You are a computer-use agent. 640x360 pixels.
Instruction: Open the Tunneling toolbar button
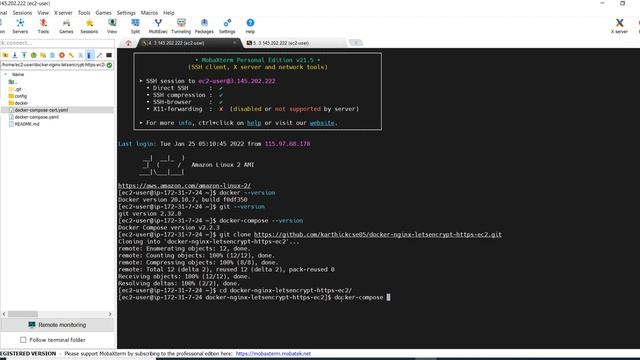[x=181, y=26]
